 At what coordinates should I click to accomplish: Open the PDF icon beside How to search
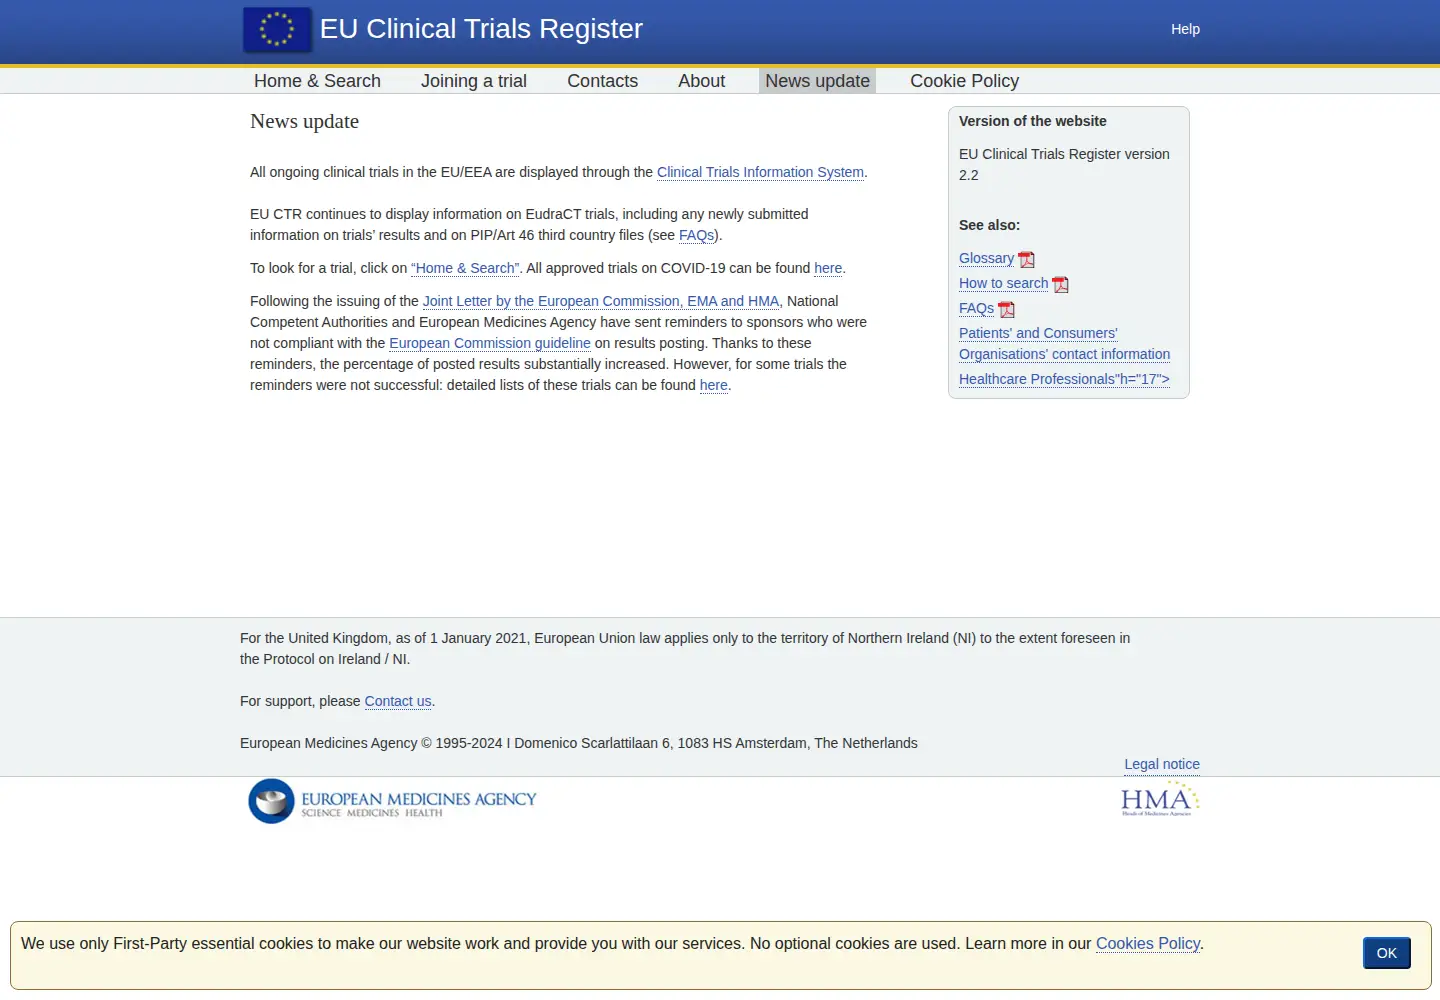pos(1061,285)
